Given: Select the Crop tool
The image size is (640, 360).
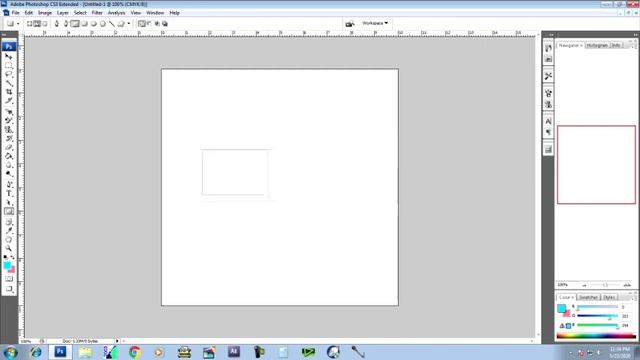Looking at the screenshot, I should 9,92.
